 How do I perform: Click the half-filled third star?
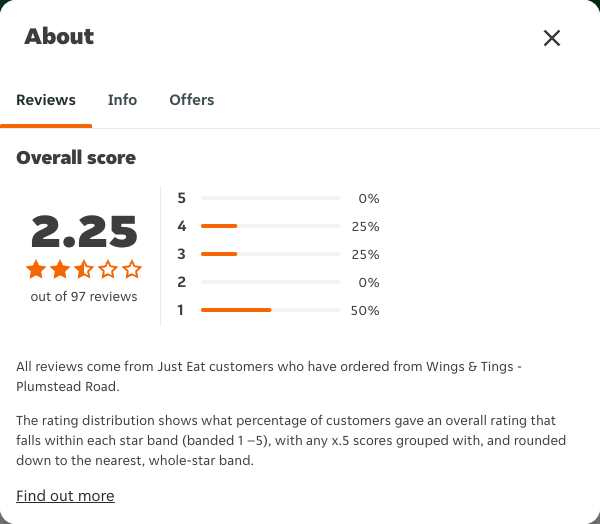(84, 269)
